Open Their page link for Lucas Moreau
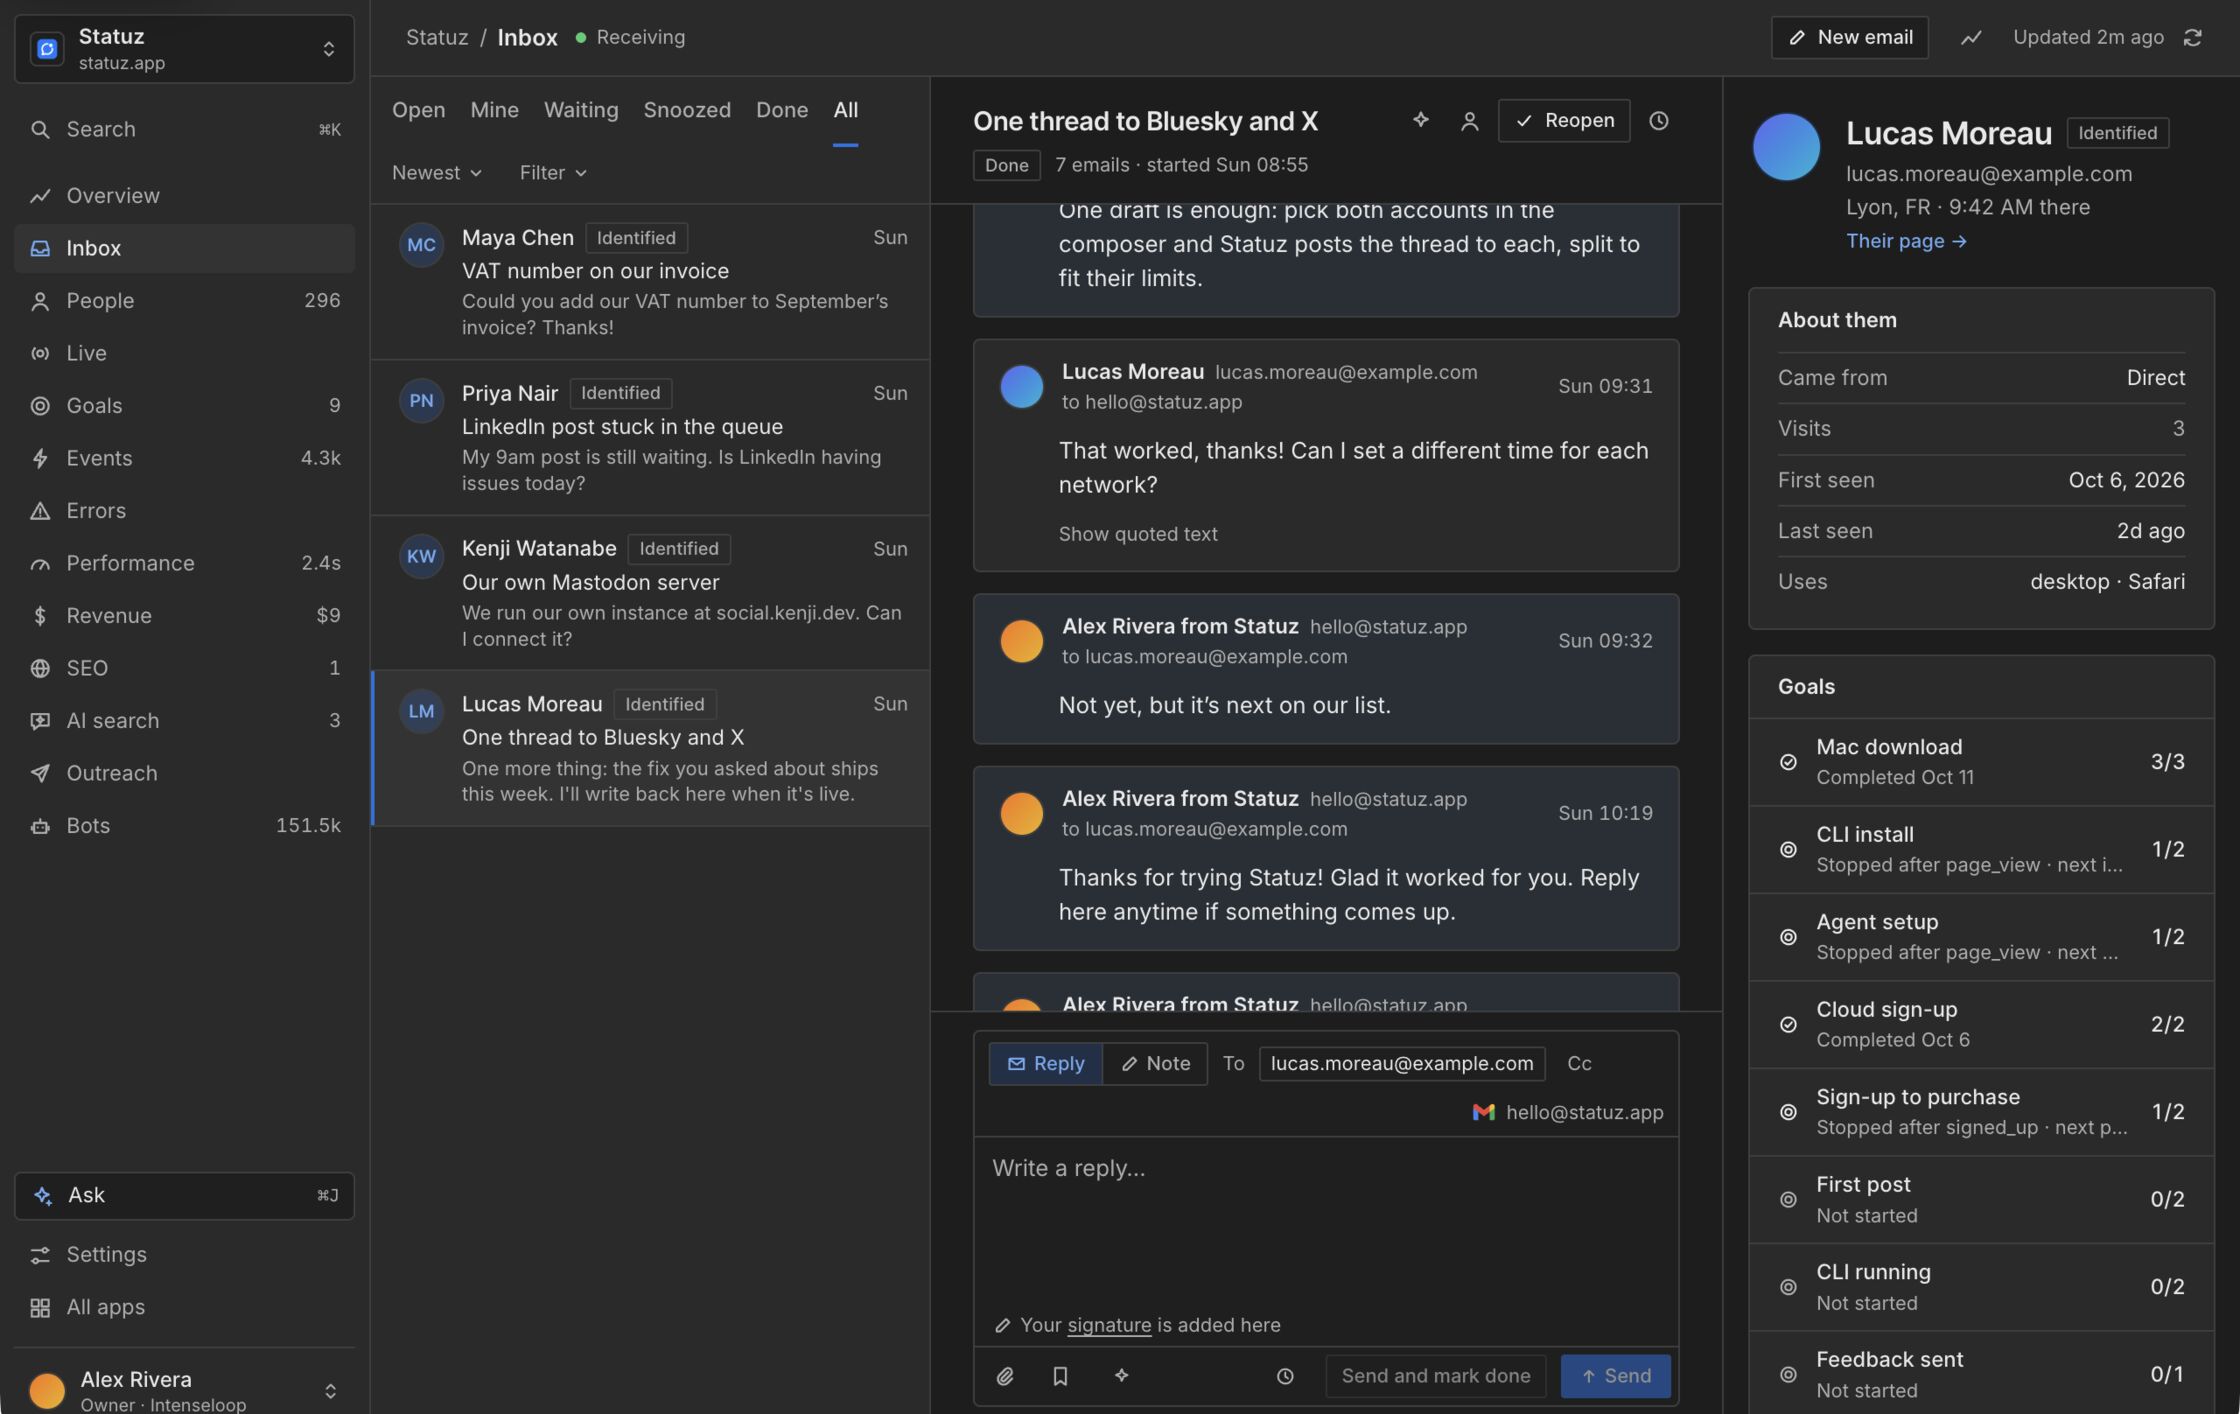This screenshot has height=1414, width=2240. (x=1906, y=241)
